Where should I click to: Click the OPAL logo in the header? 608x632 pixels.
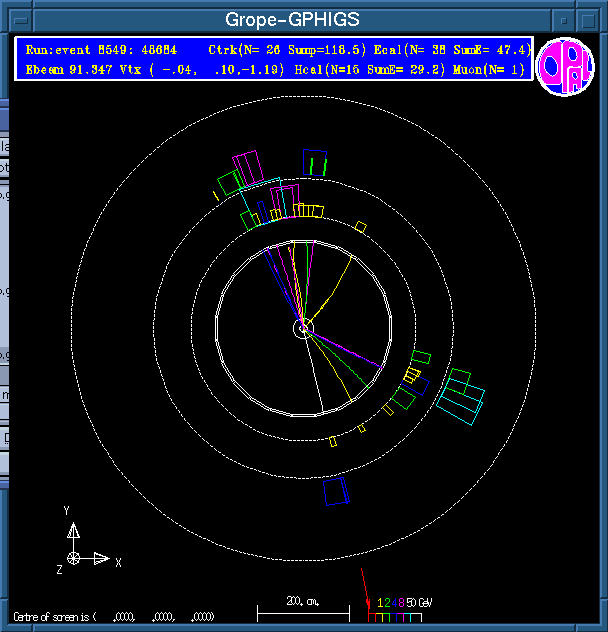coord(565,66)
